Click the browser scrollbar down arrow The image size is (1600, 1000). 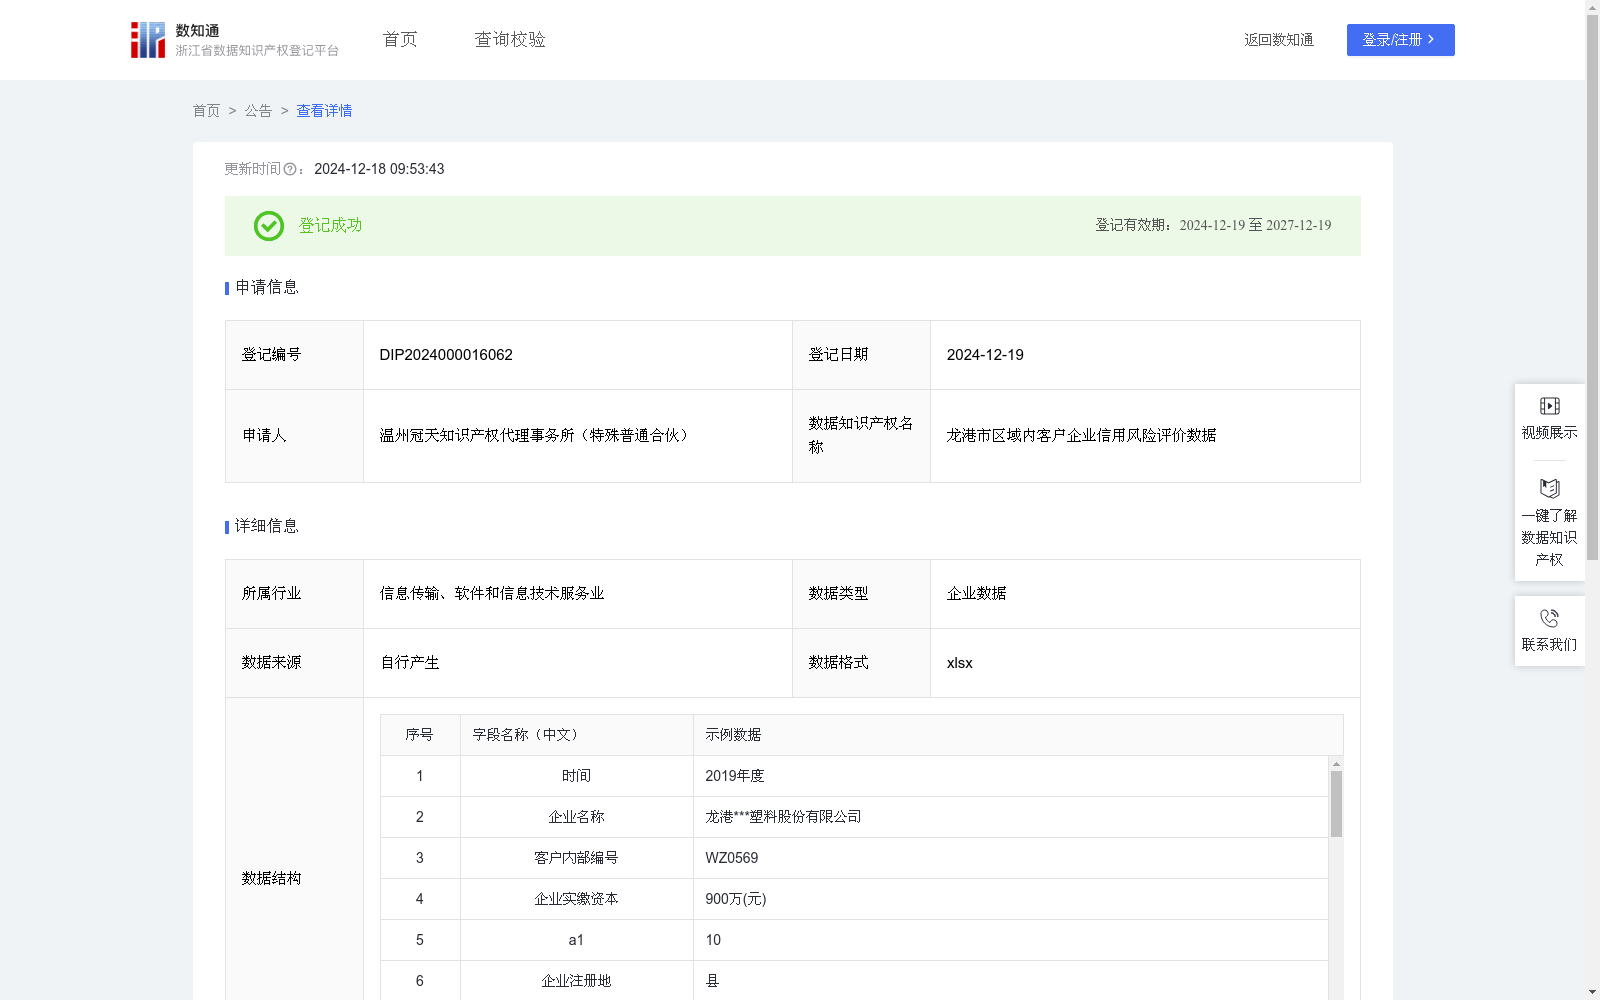click(x=1592, y=992)
